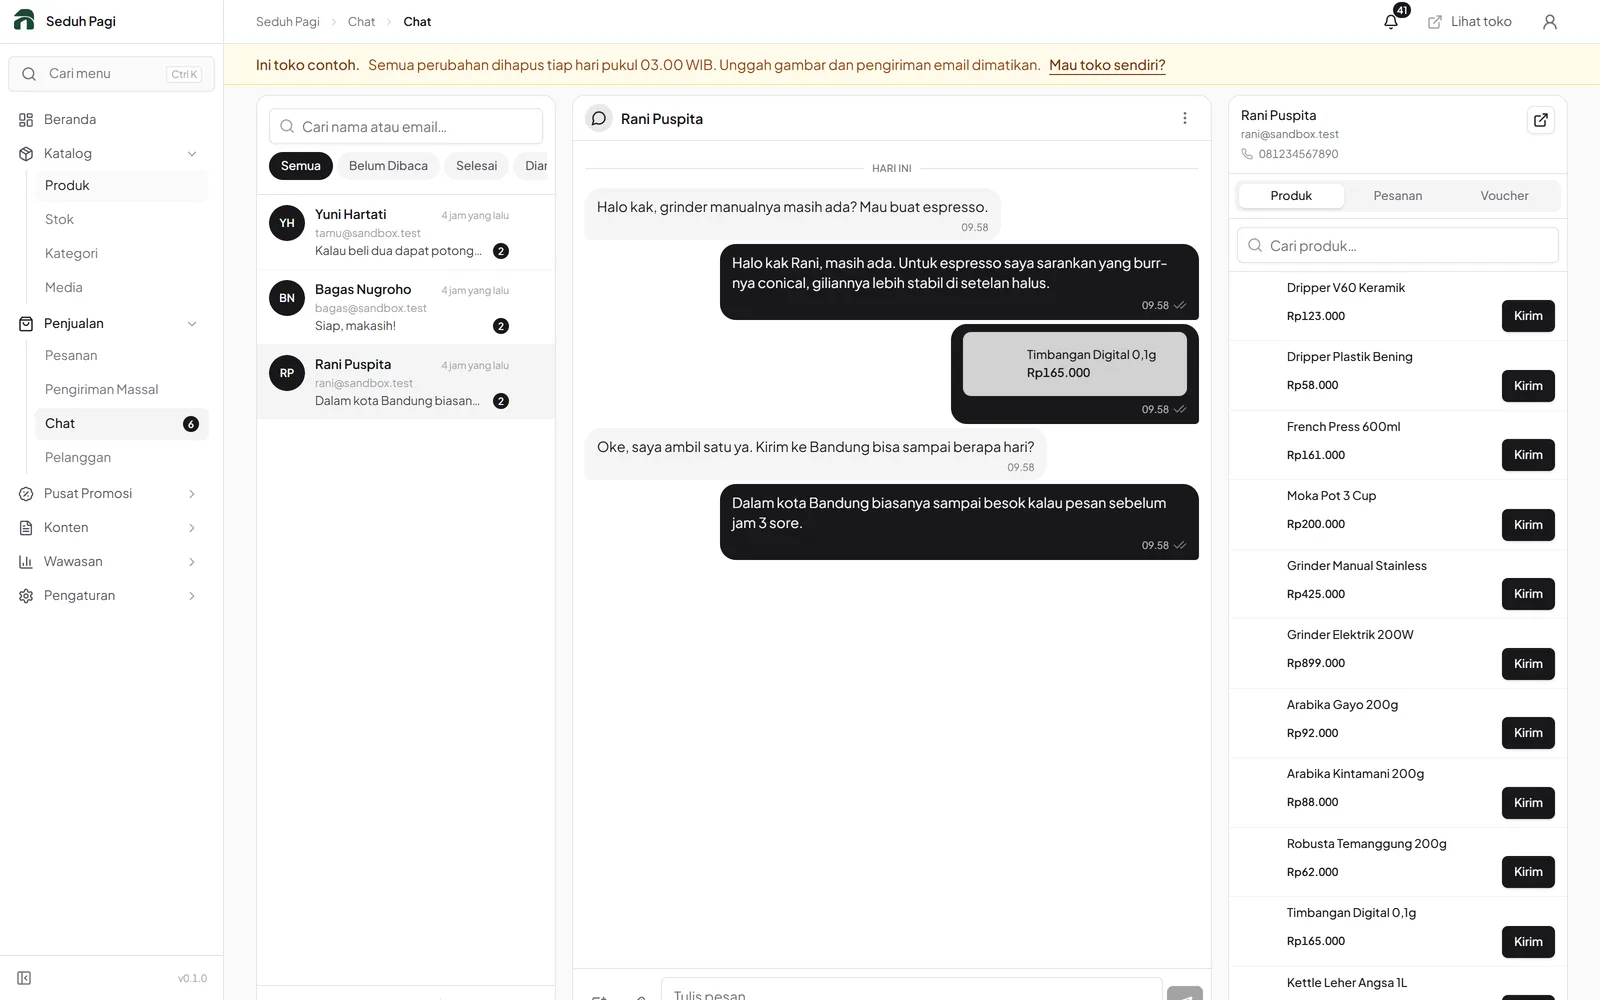This screenshot has width=1600, height=1000.
Task: Open the notifications bell icon
Action: (1391, 21)
